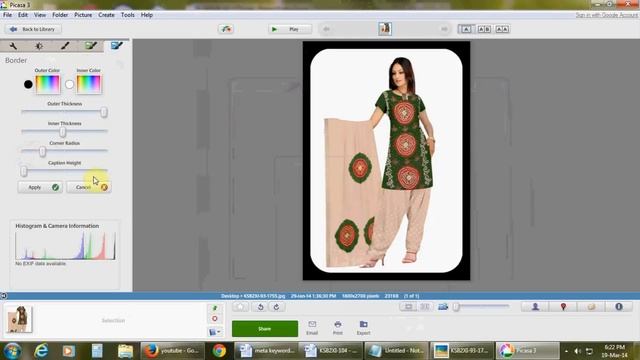Click the small zoom thumbnail icon beside slider
640x360 pixels.
click(443, 307)
